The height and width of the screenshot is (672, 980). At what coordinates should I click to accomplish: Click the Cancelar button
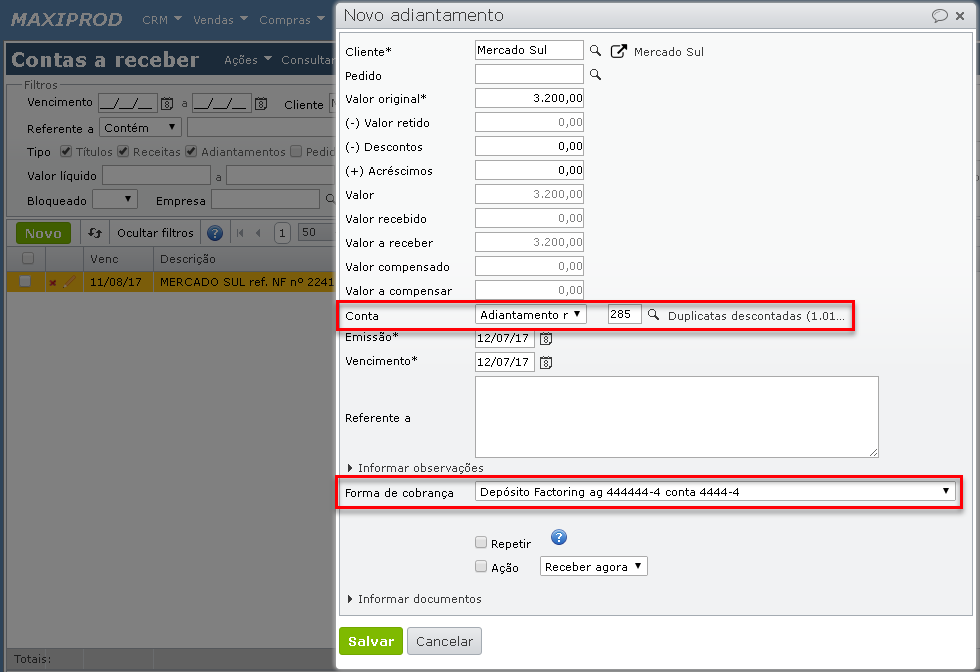(444, 641)
